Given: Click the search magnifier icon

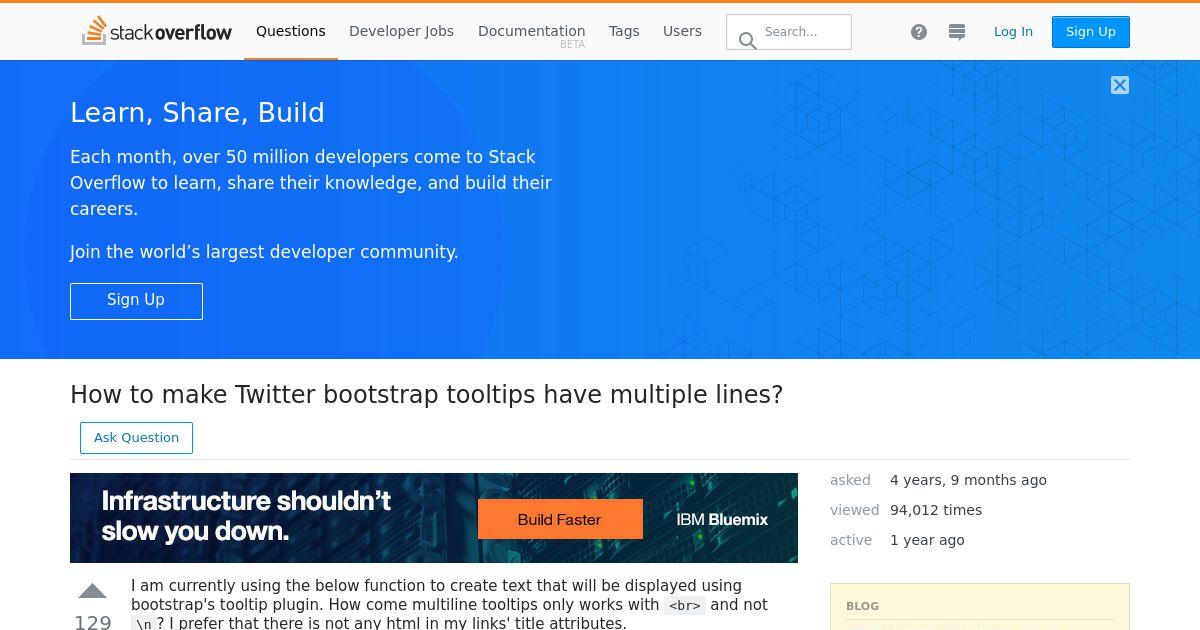Looking at the screenshot, I should tap(747, 40).
